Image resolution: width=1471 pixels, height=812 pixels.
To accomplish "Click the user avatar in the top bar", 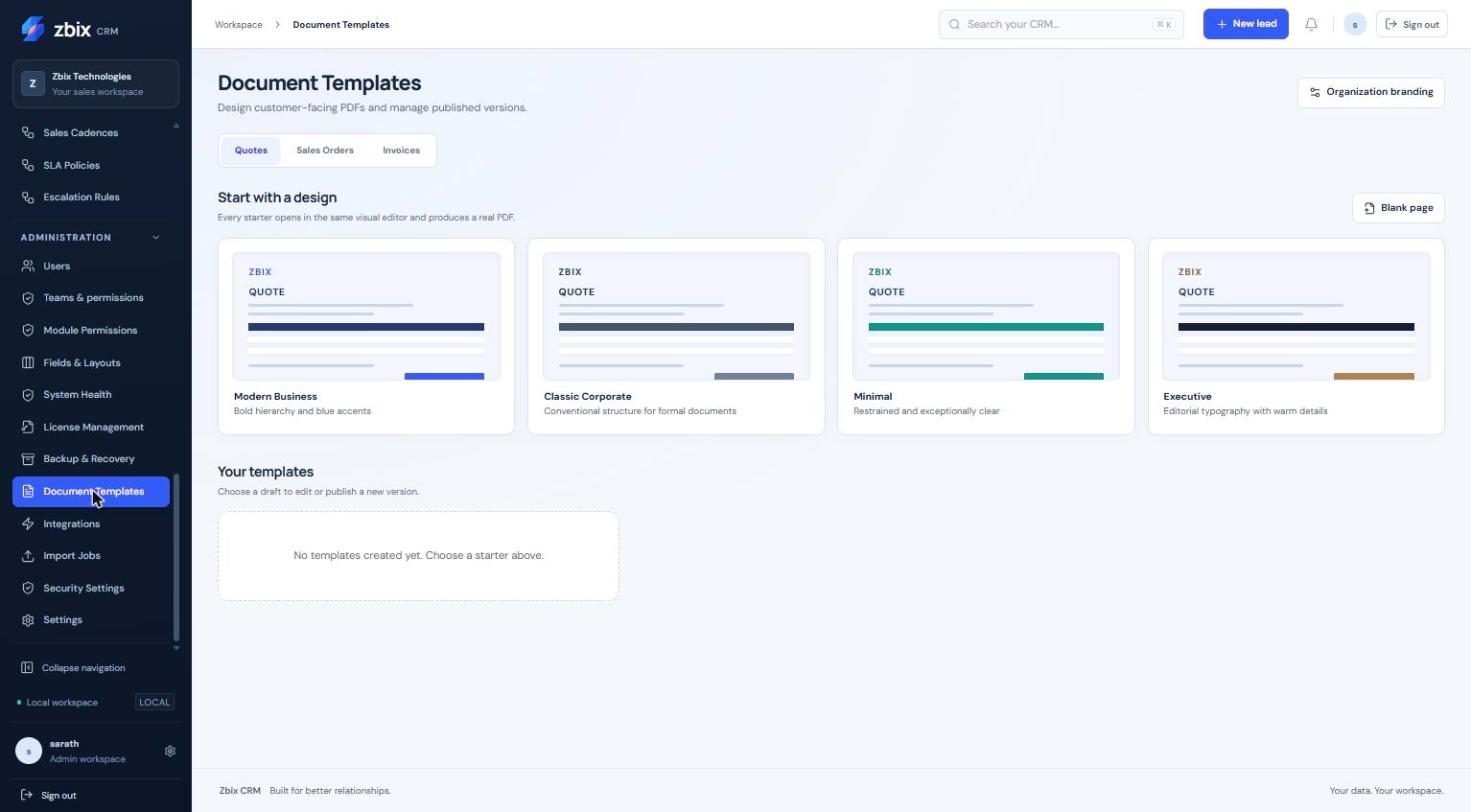I will tap(1355, 24).
